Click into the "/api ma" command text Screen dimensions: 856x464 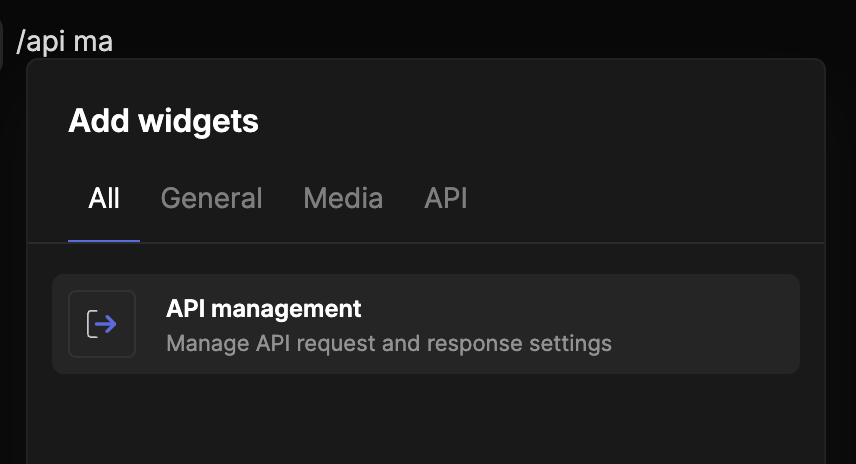(x=64, y=42)
